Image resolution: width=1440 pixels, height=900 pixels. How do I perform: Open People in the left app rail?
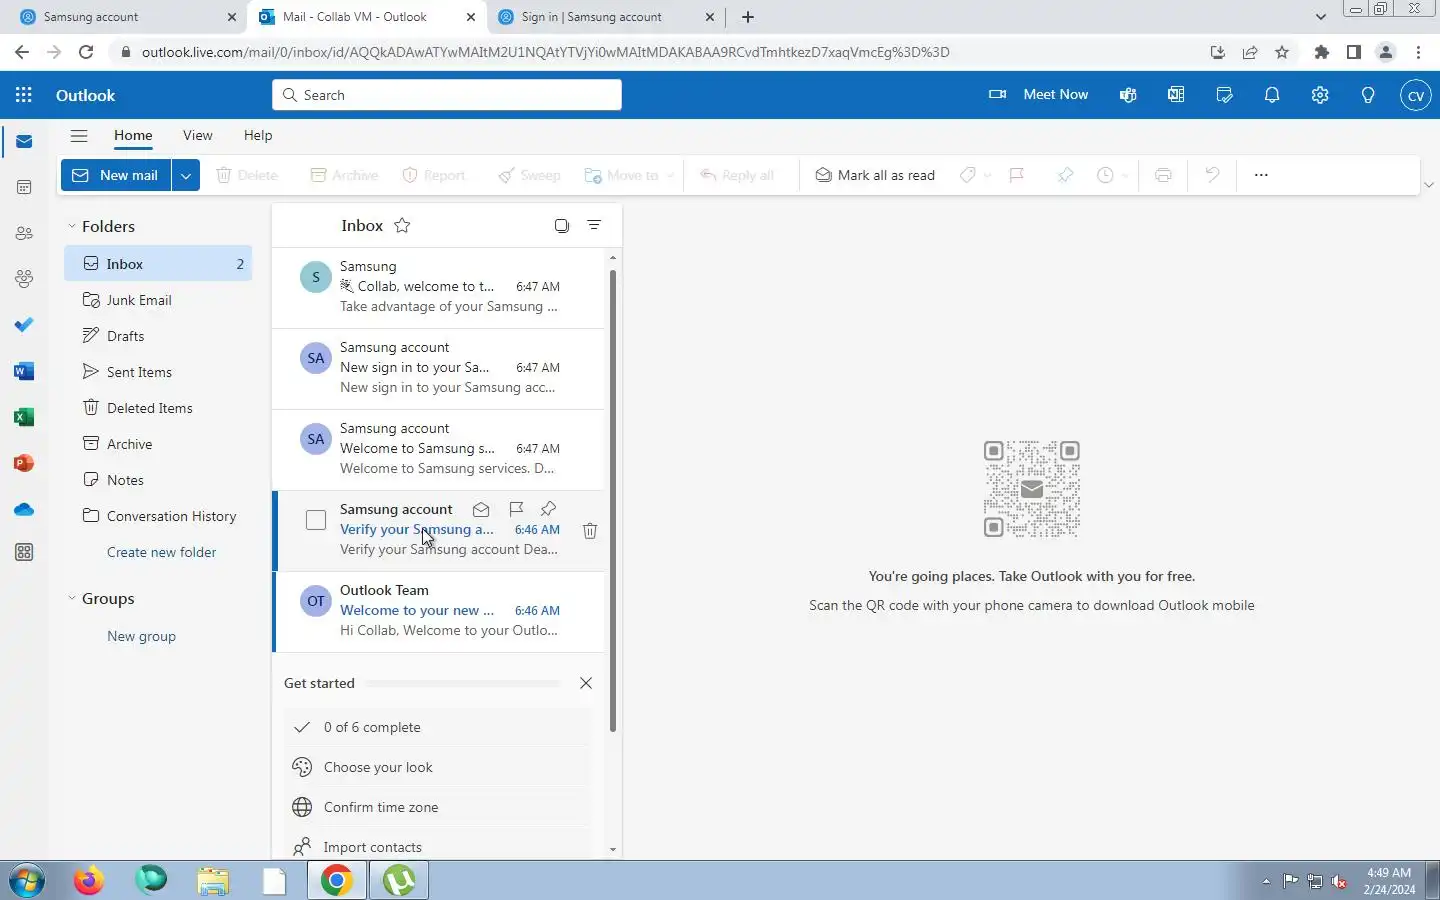24,233
